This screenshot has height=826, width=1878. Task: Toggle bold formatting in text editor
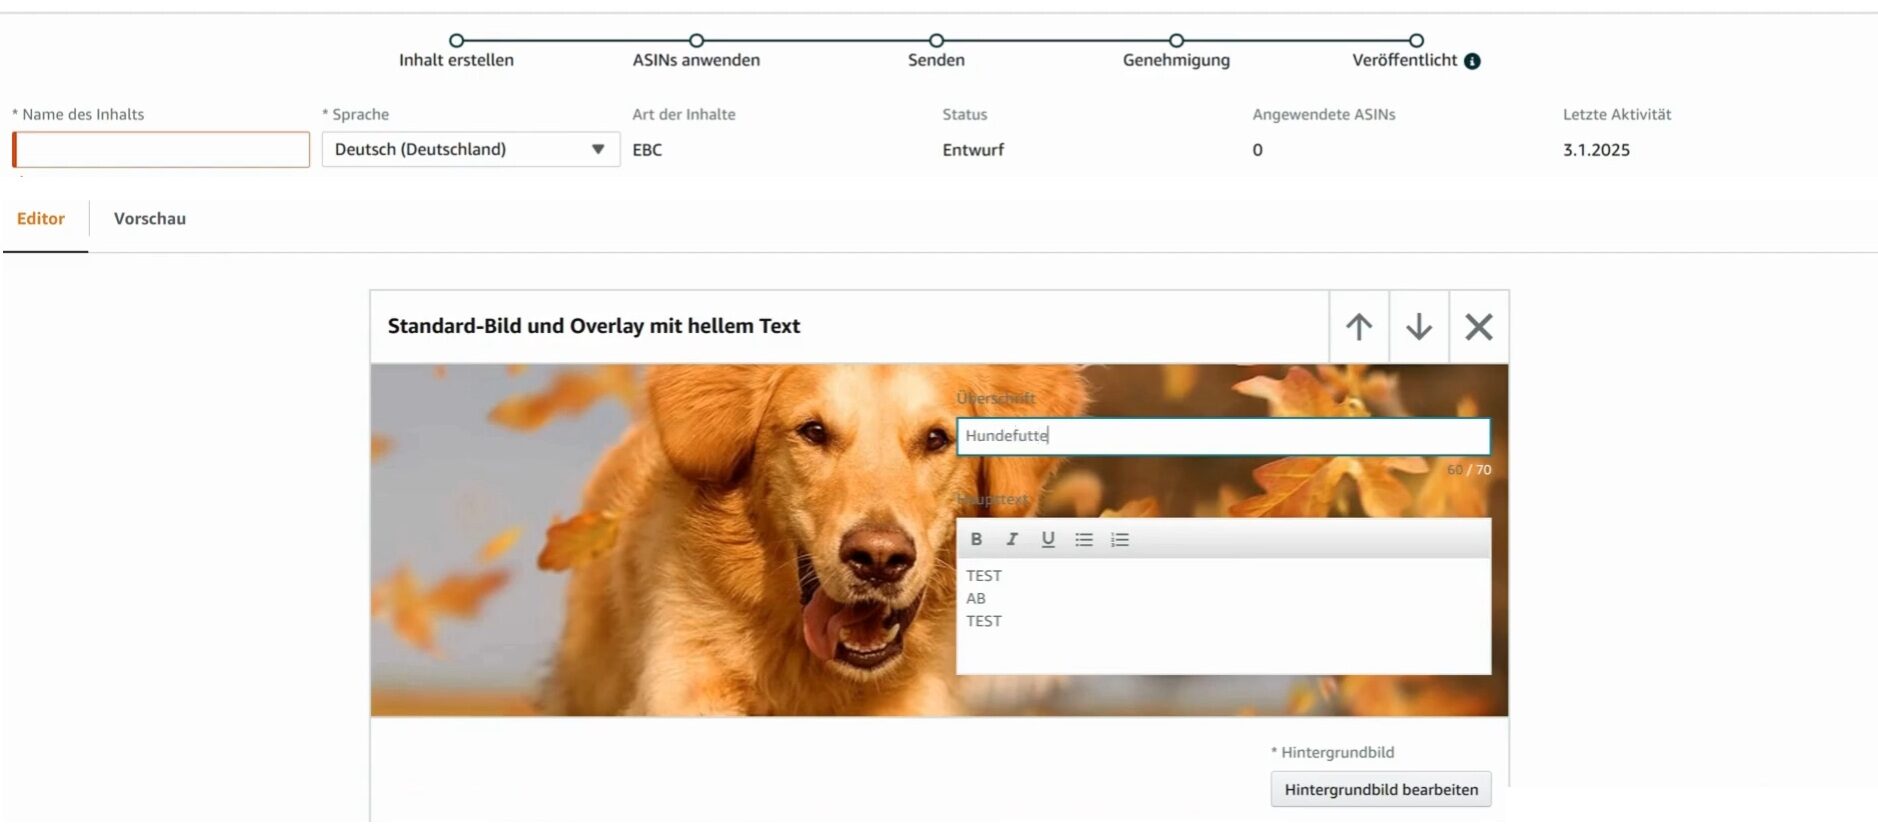[x=976, y=539]
